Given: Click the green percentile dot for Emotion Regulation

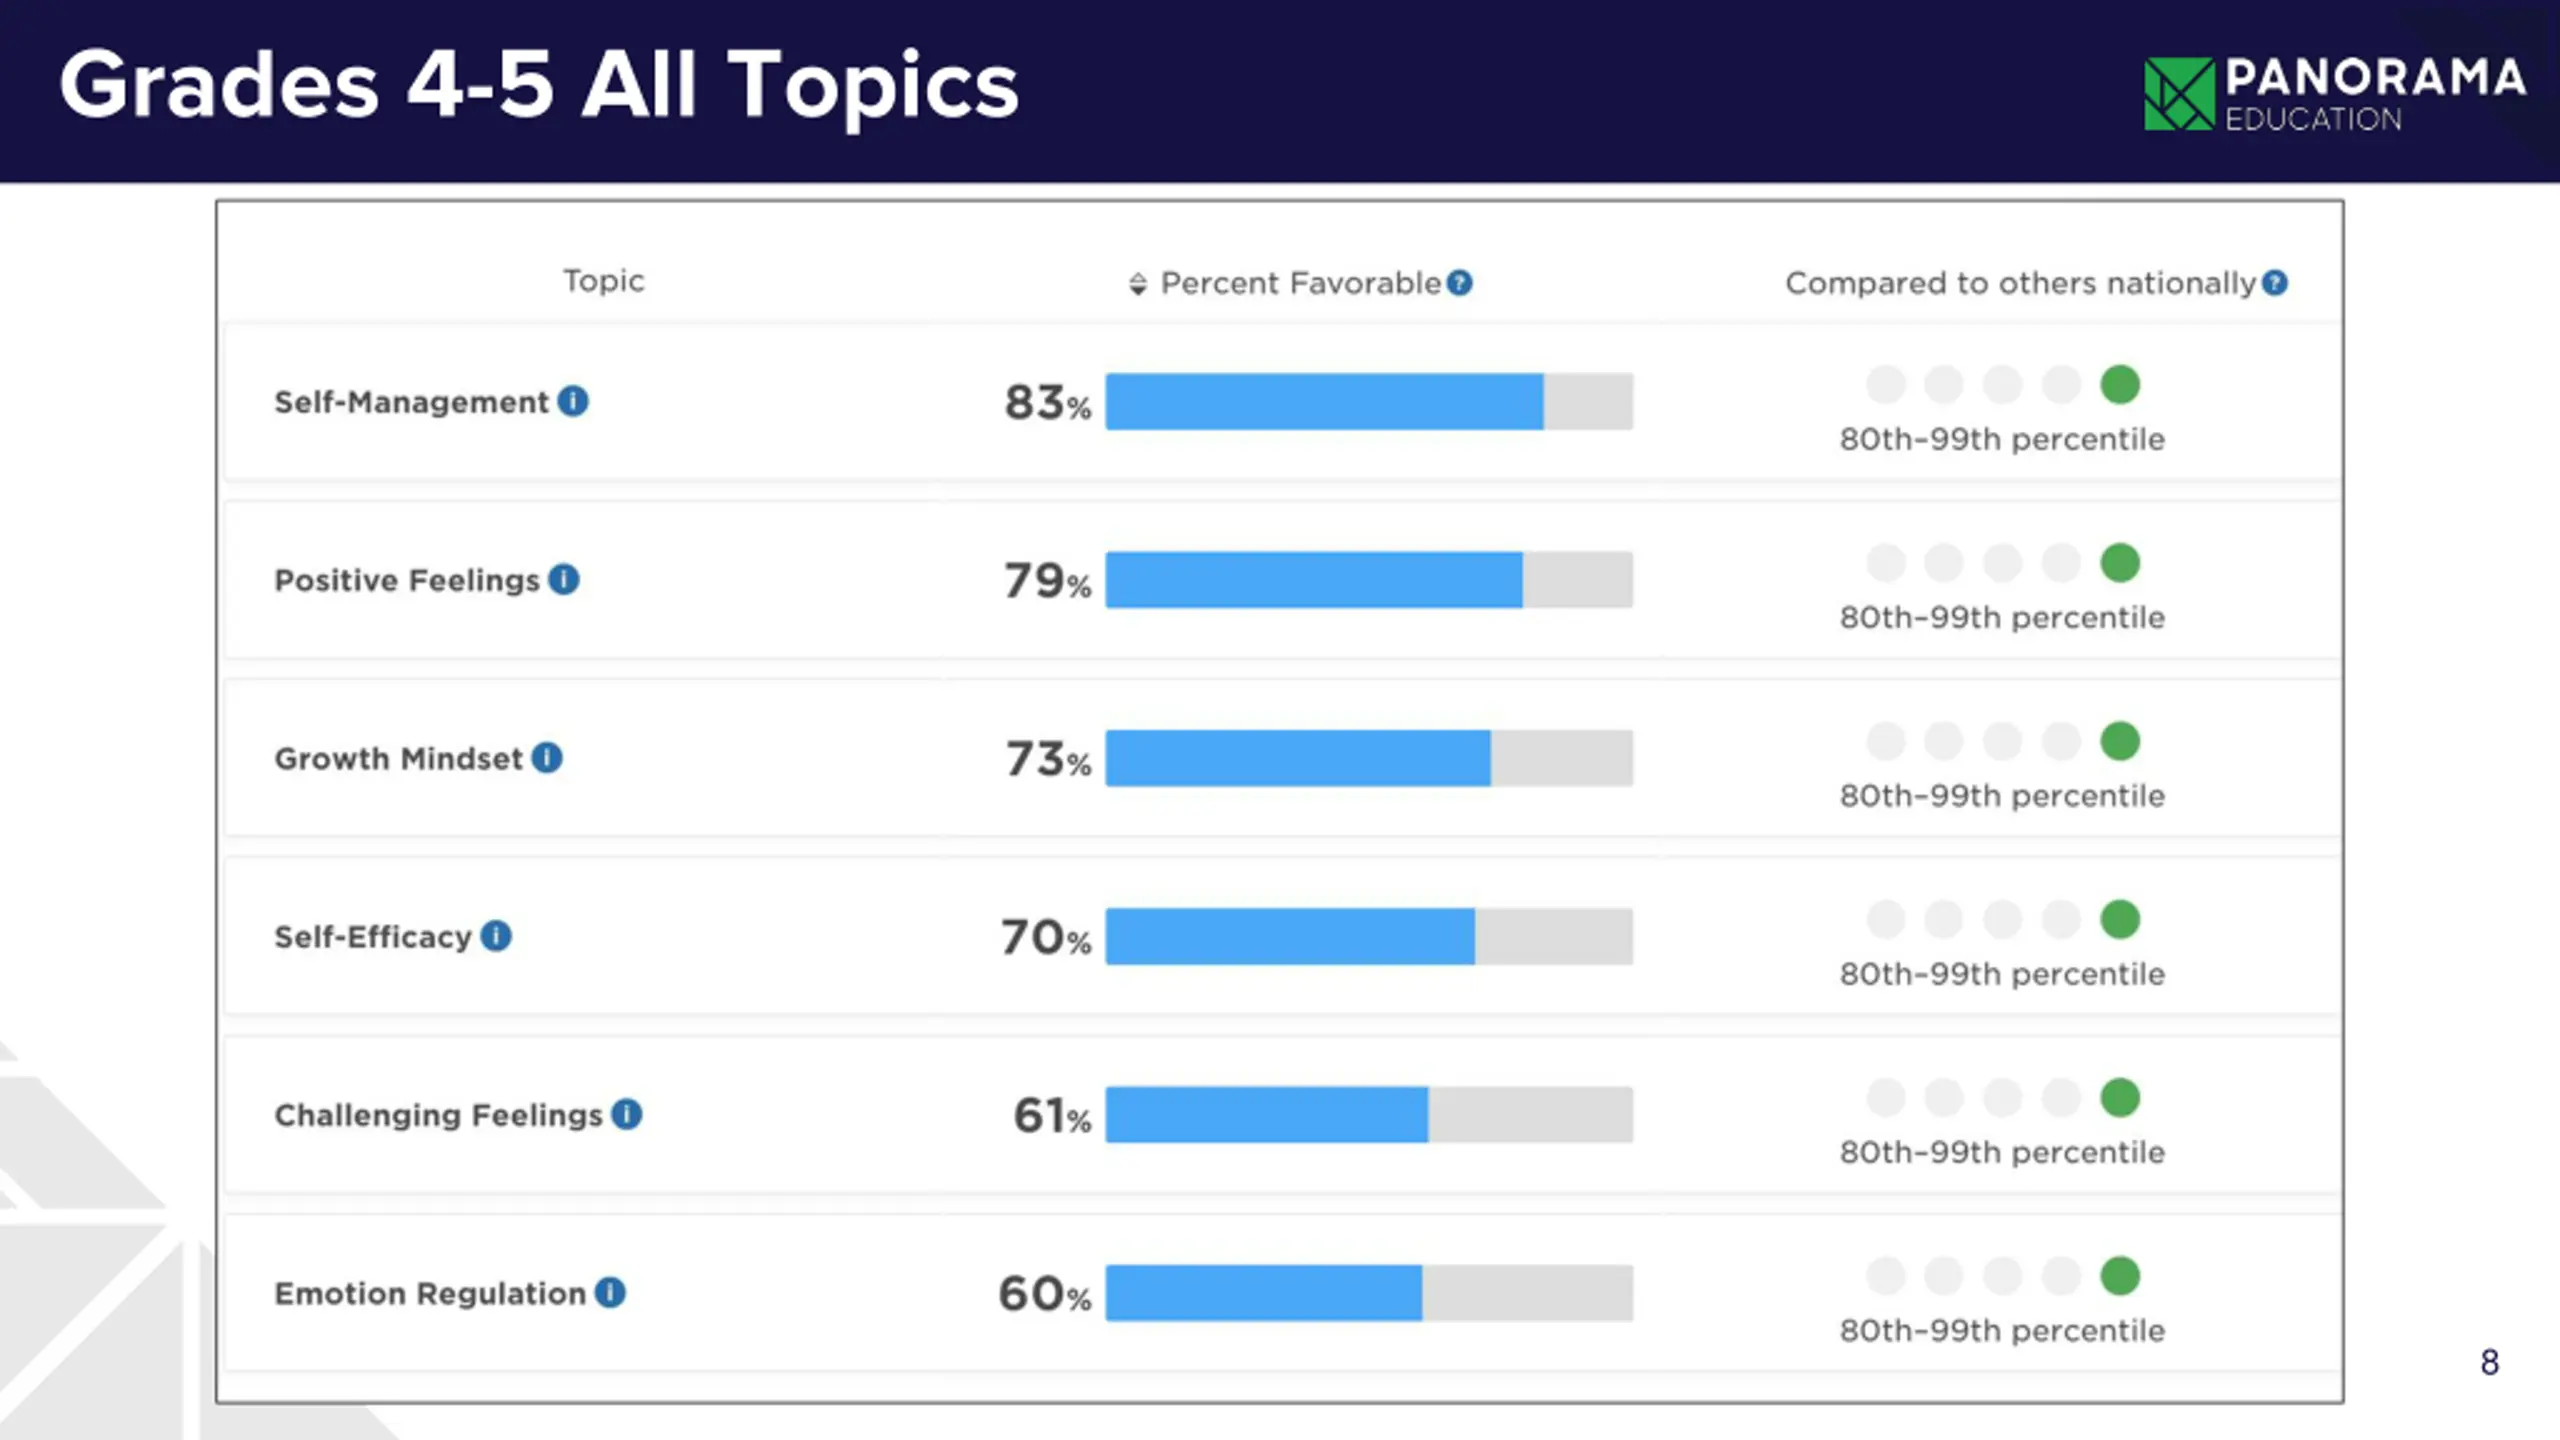Looking at the screenshot, I should click(x=2120, y=1276).
